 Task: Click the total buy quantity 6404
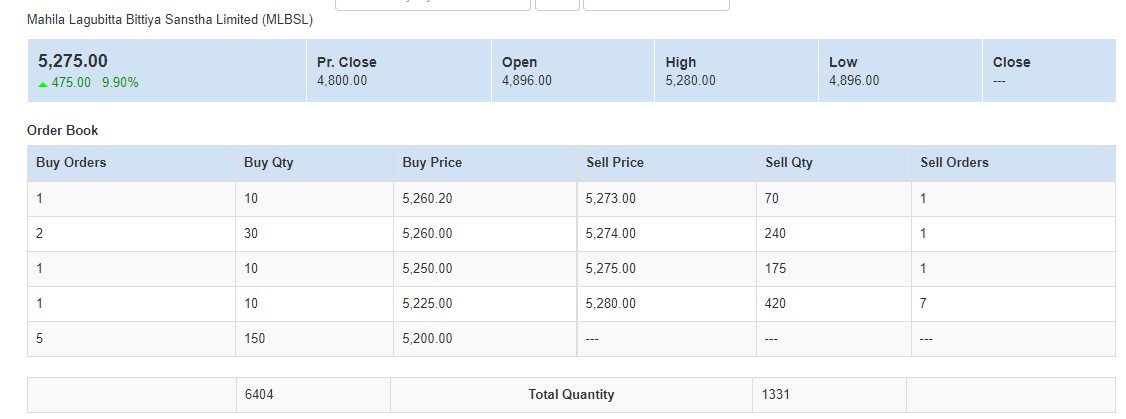(259, 395)
